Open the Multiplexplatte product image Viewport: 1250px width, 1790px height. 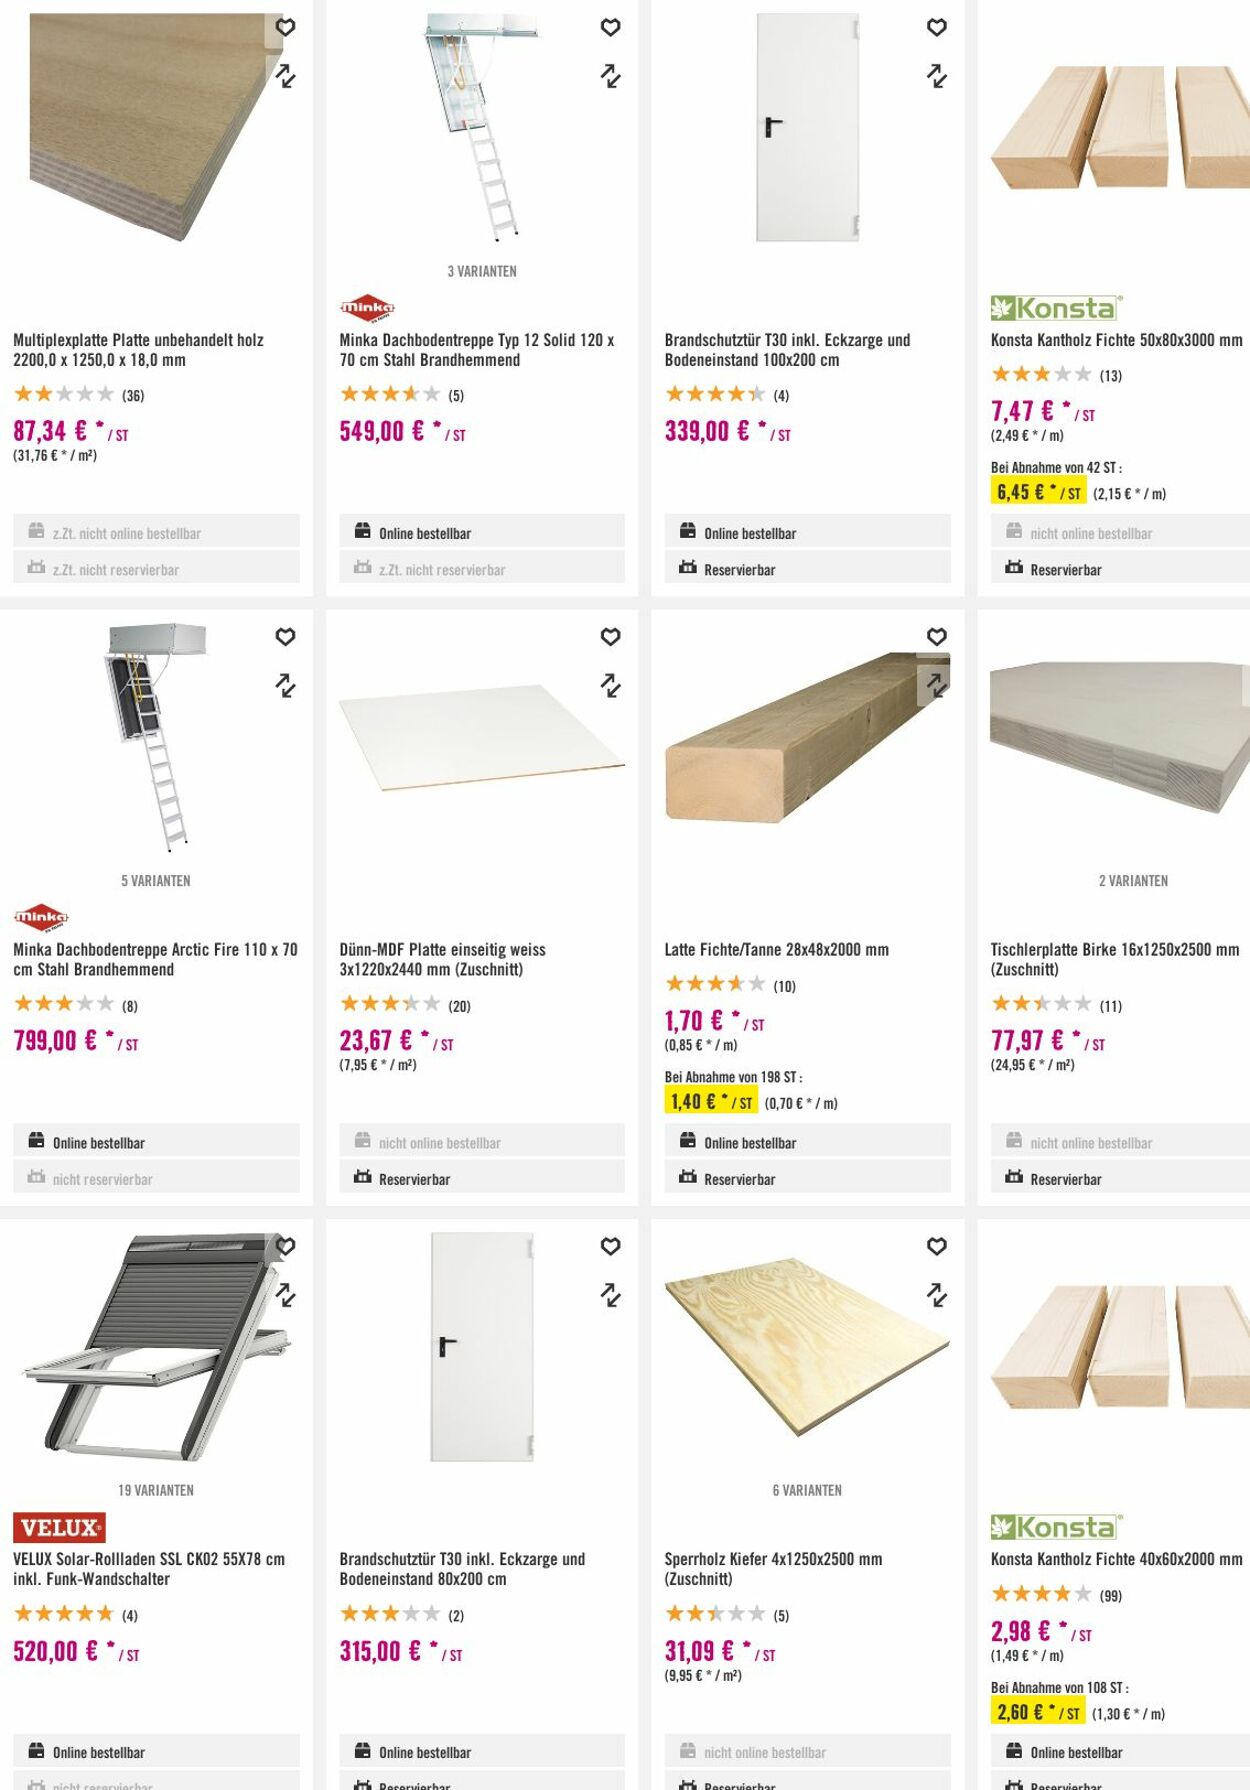coord(150,130)
